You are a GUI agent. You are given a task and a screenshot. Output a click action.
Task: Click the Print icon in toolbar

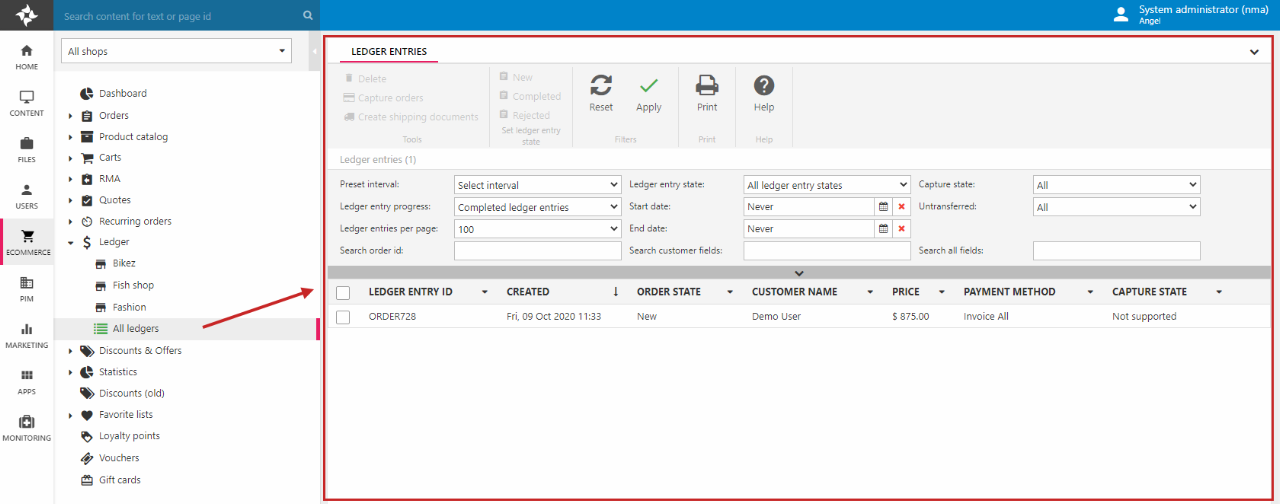(x=707, y=87)
